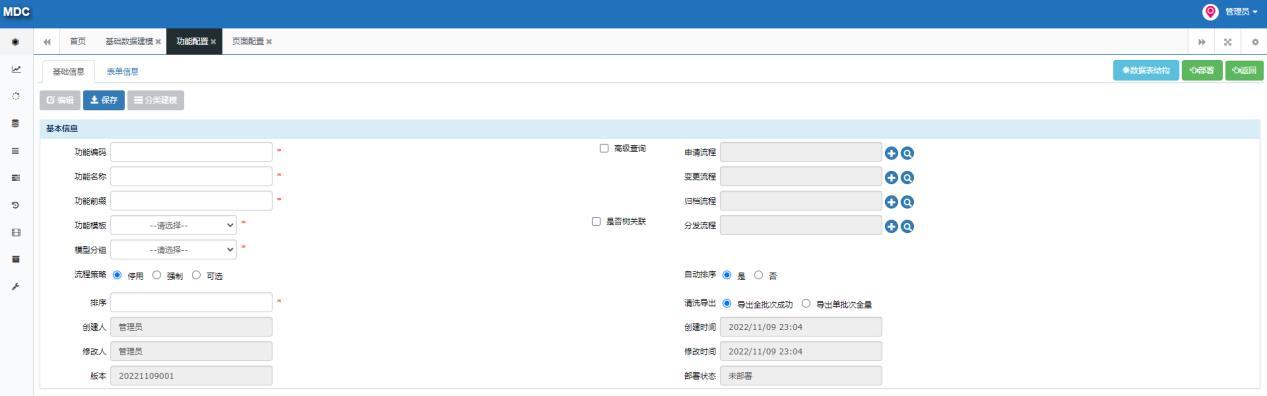Click the dotted circle icon in left sidebar

tap(15, 96)
